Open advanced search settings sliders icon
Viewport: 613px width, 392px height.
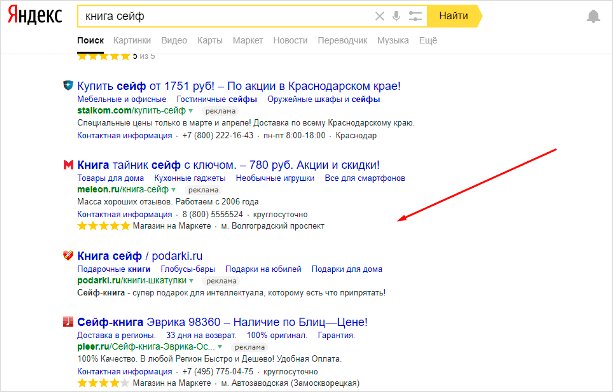click(415, 16)
